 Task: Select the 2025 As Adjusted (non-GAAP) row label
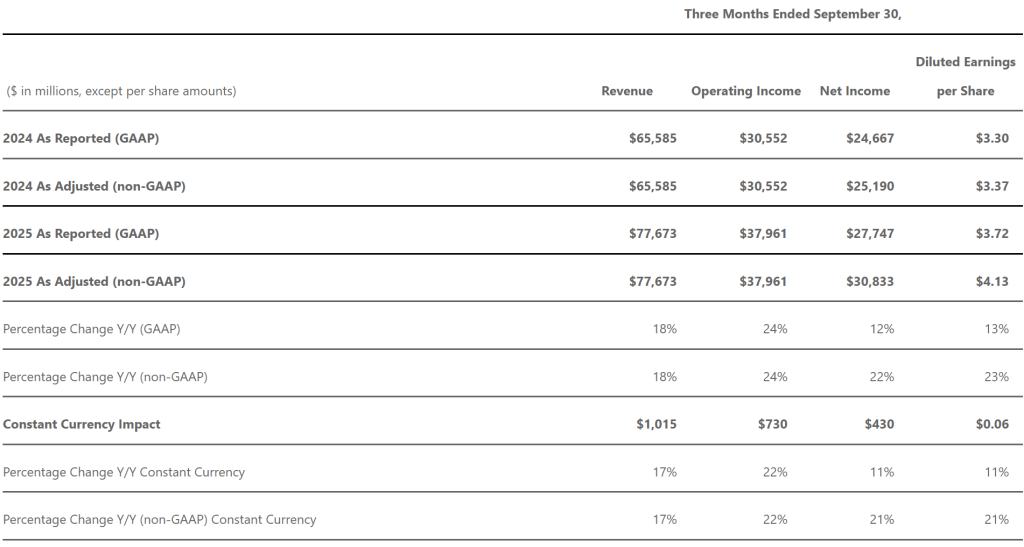(94, 281)
